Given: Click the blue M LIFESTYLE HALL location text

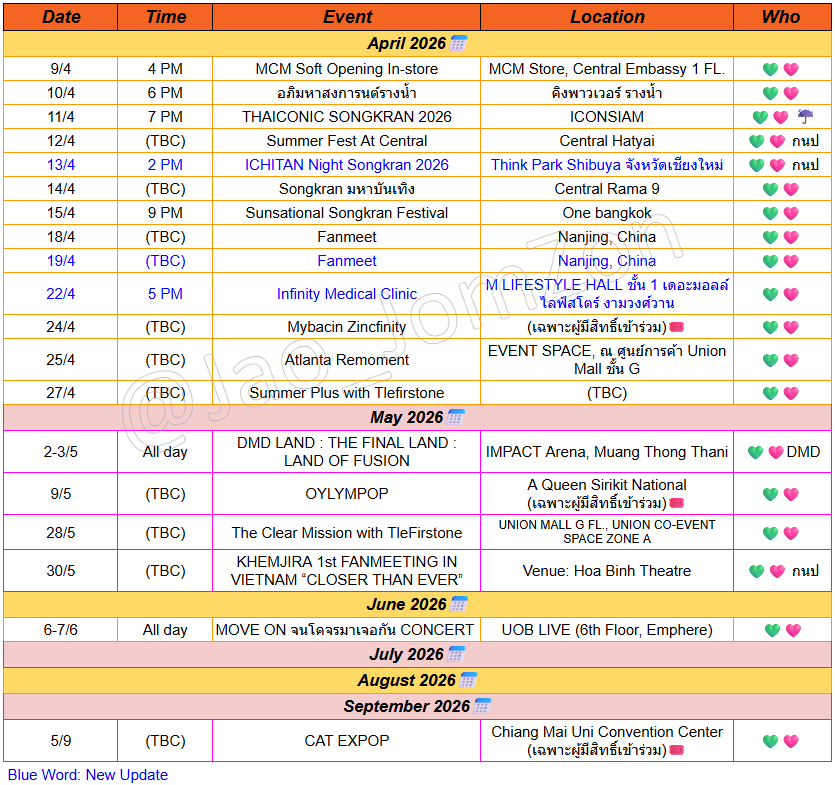Looking at the screenshot, I should coord(607,293).
